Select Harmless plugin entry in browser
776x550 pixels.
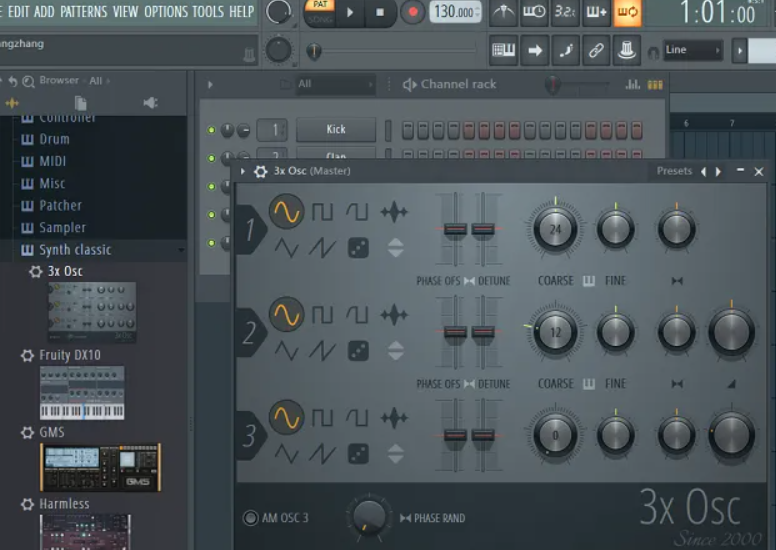pyautogui.click(x=64, y=504)
